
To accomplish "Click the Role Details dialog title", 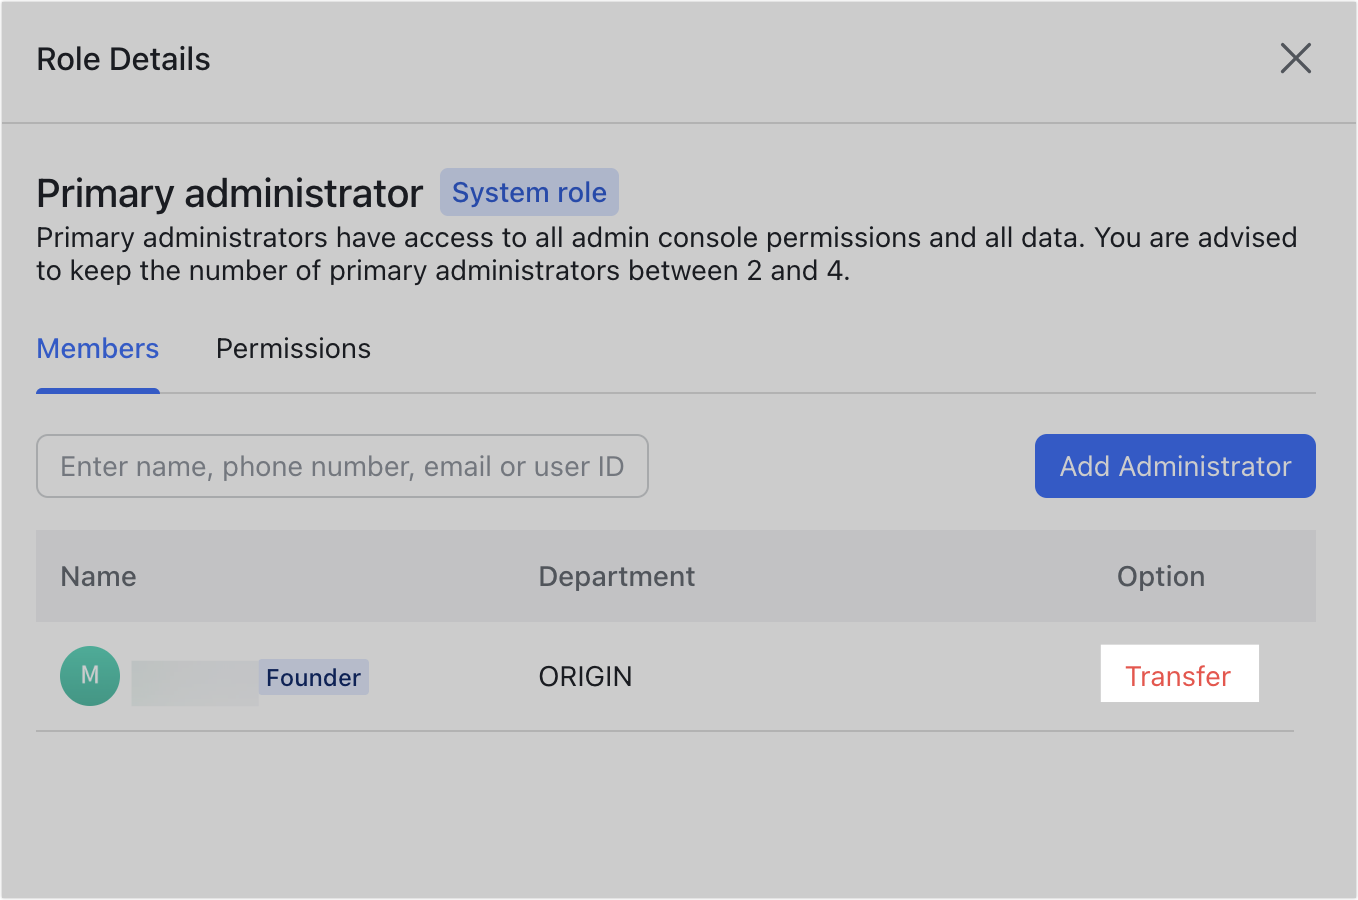I will pos(123,59).
